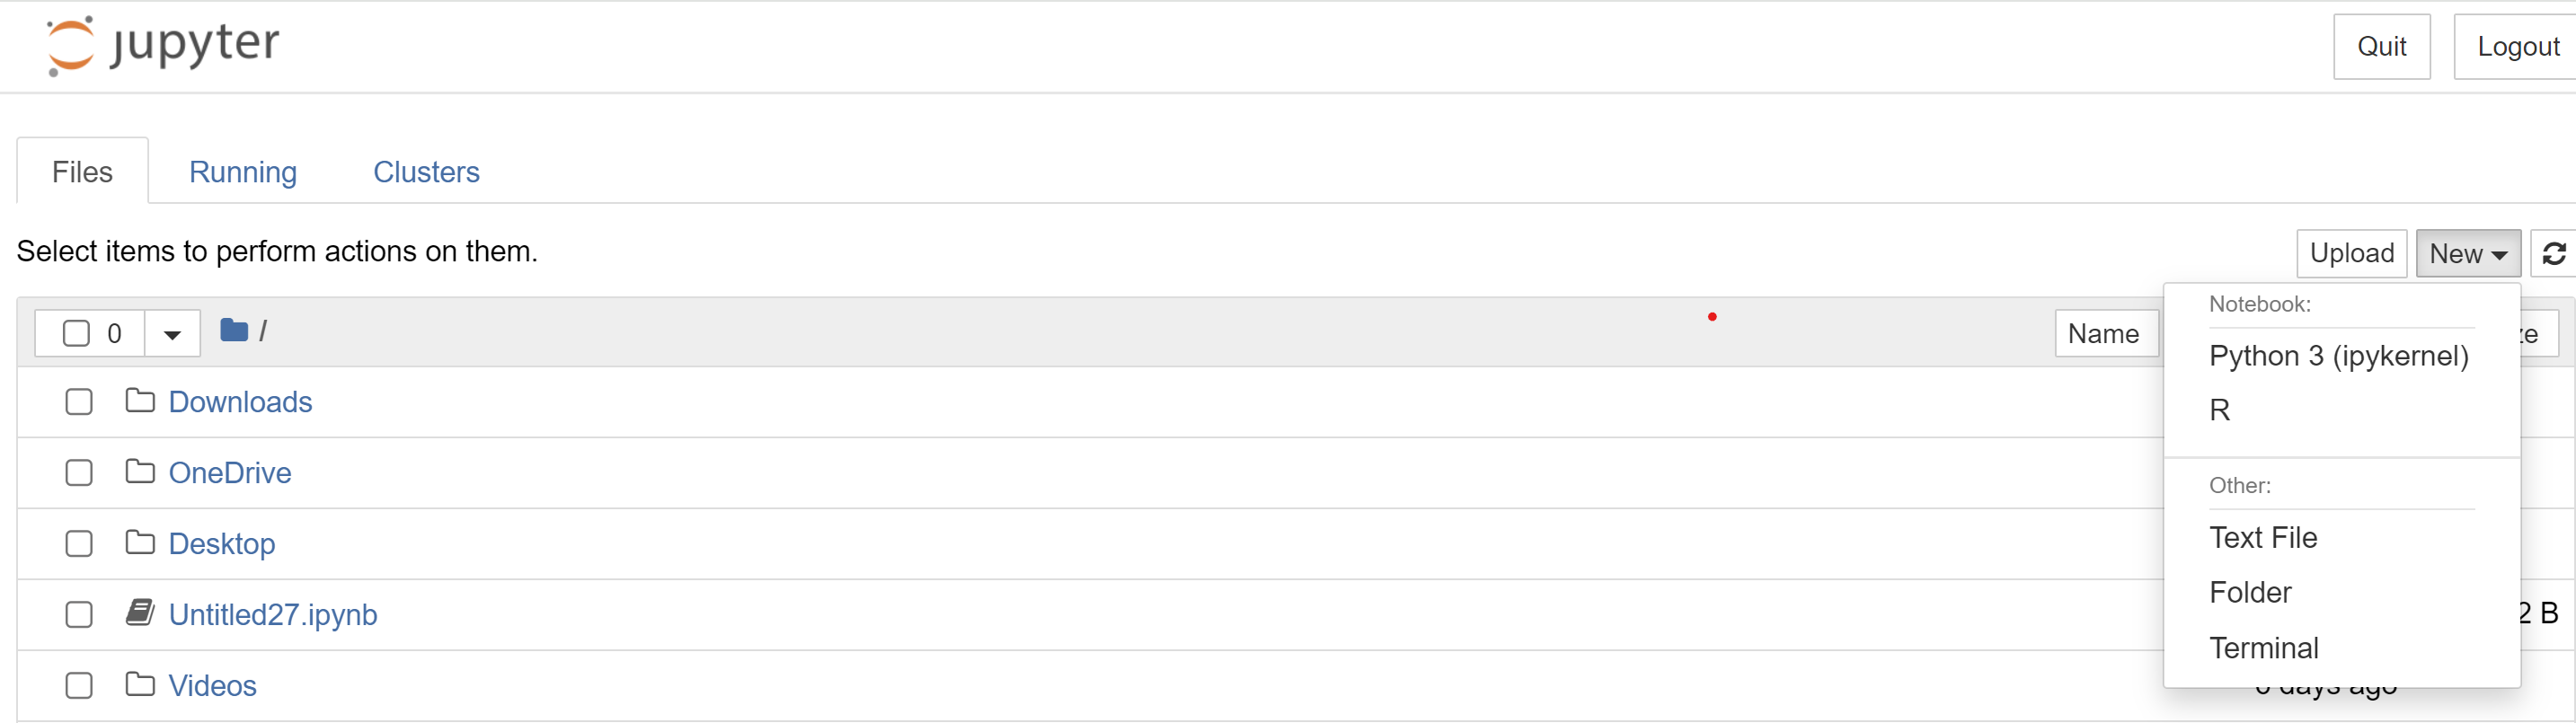Viewport: 2576px width, 723px height.
Task: Expand the selection type dropdown arrow
Action: (172, 334)
